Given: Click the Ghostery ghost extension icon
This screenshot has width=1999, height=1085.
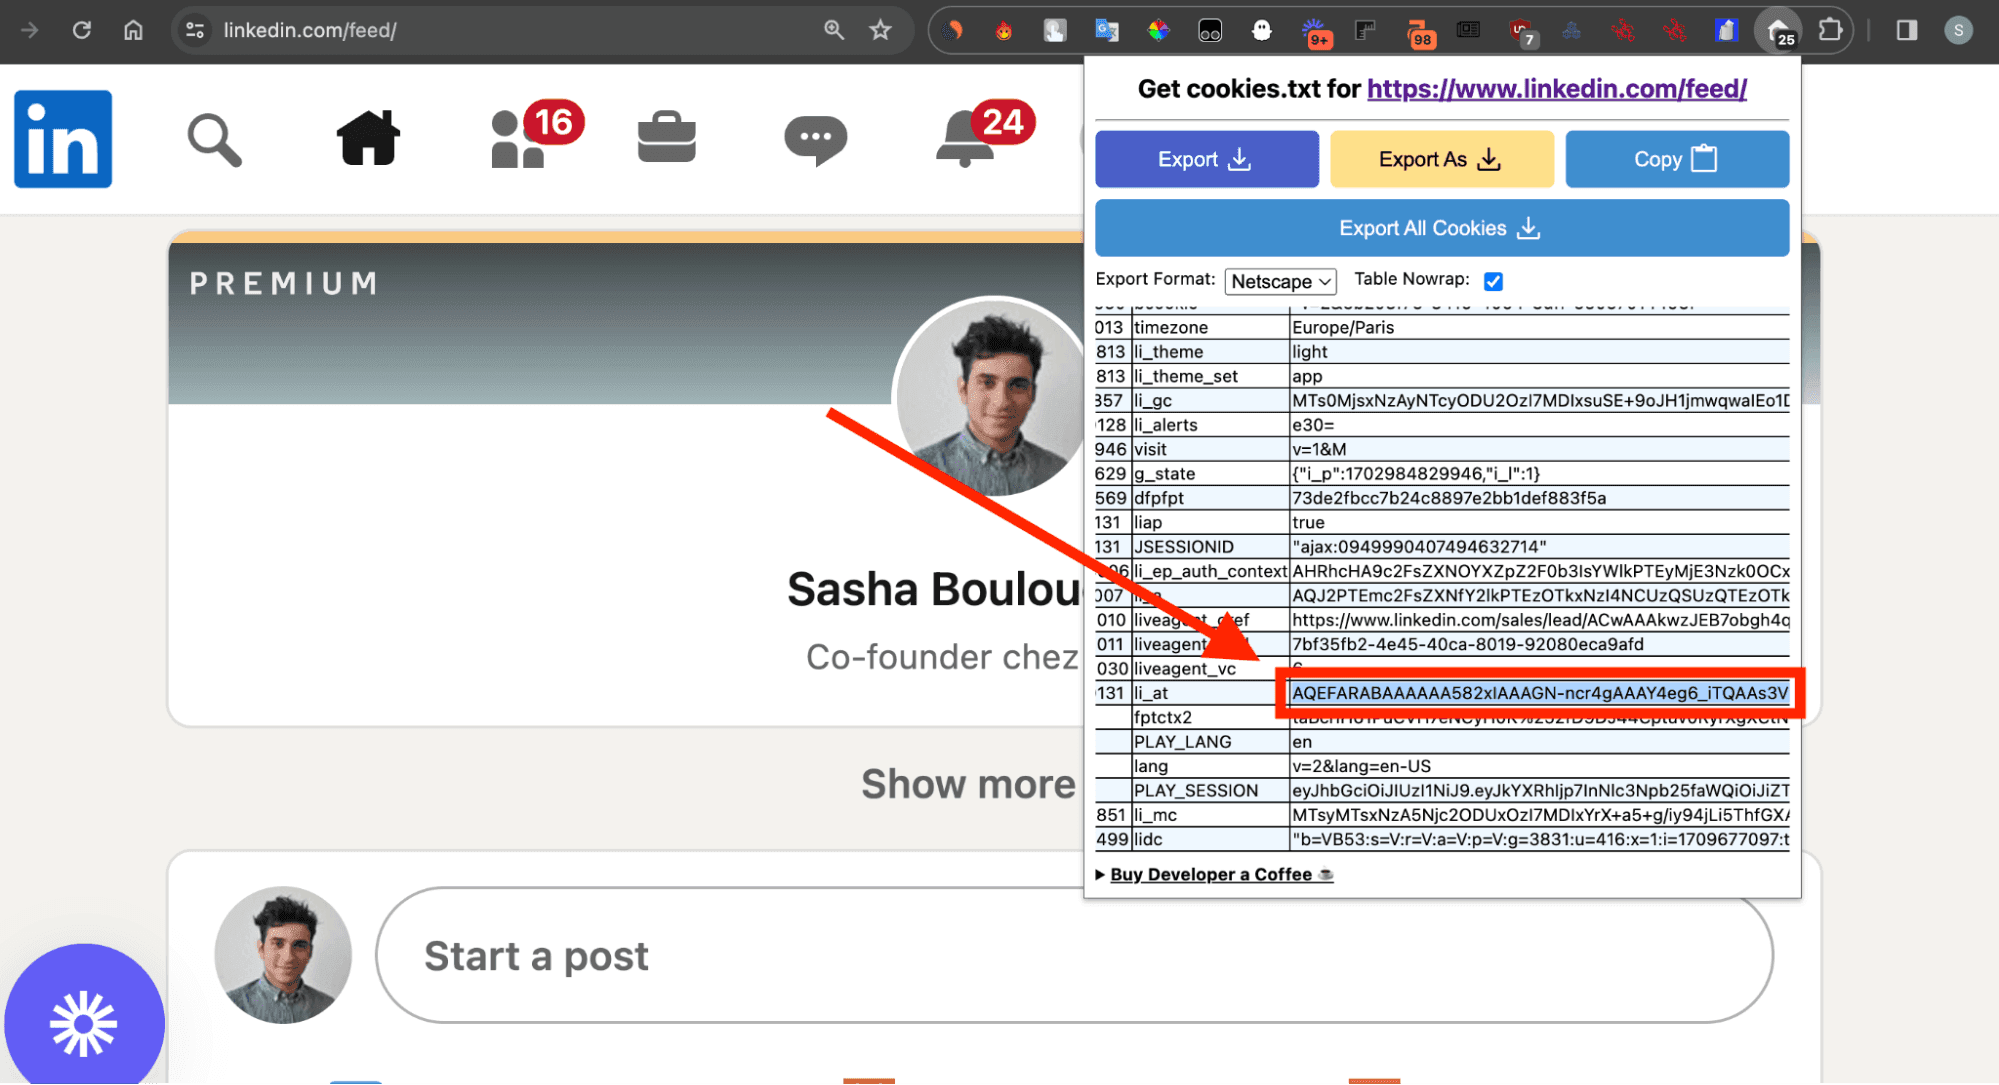Looking at the screenshot, I should pyautogui.click(x=1261, y=30).
